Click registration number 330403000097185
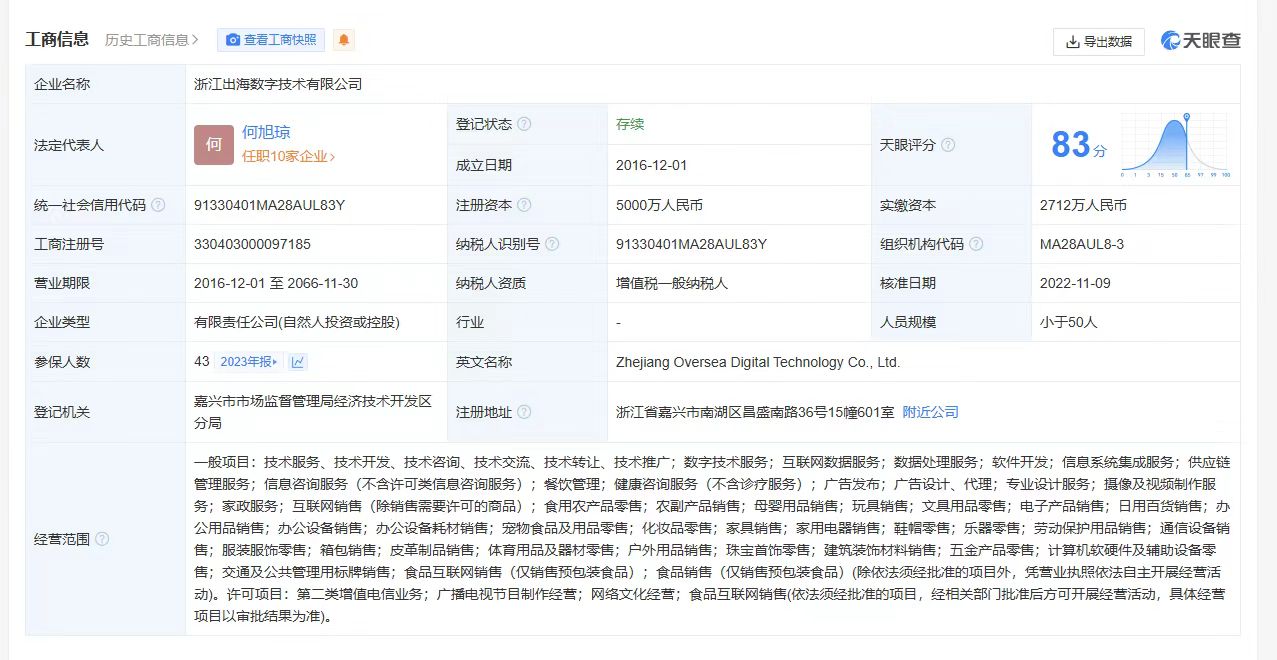 252,244
